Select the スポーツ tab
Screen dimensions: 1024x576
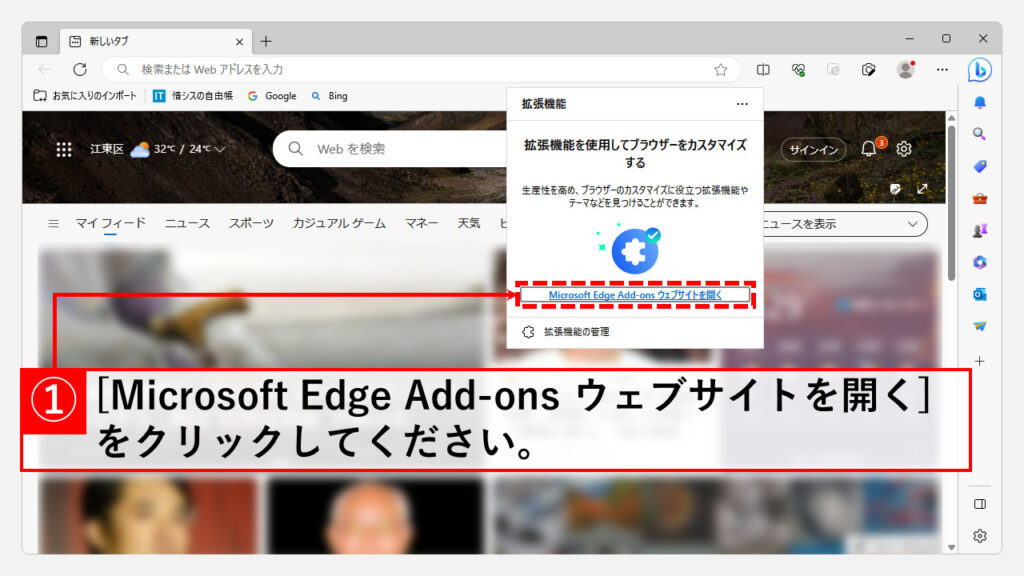[x=251, y=223]
